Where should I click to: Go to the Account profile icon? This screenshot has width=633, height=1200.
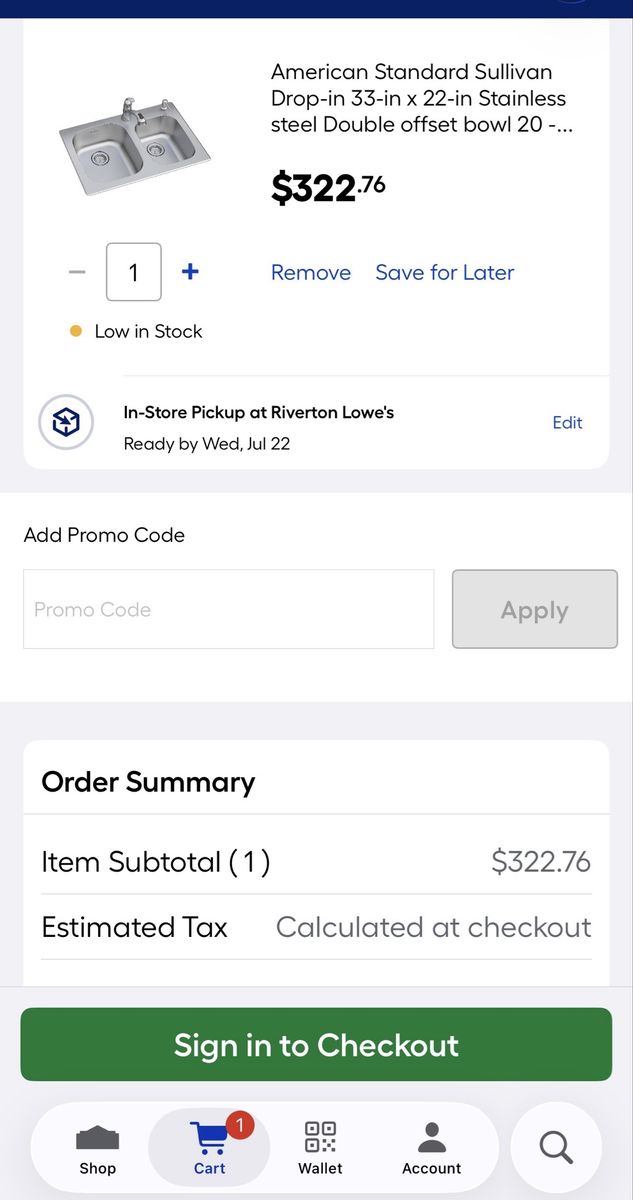point(432,1137)
